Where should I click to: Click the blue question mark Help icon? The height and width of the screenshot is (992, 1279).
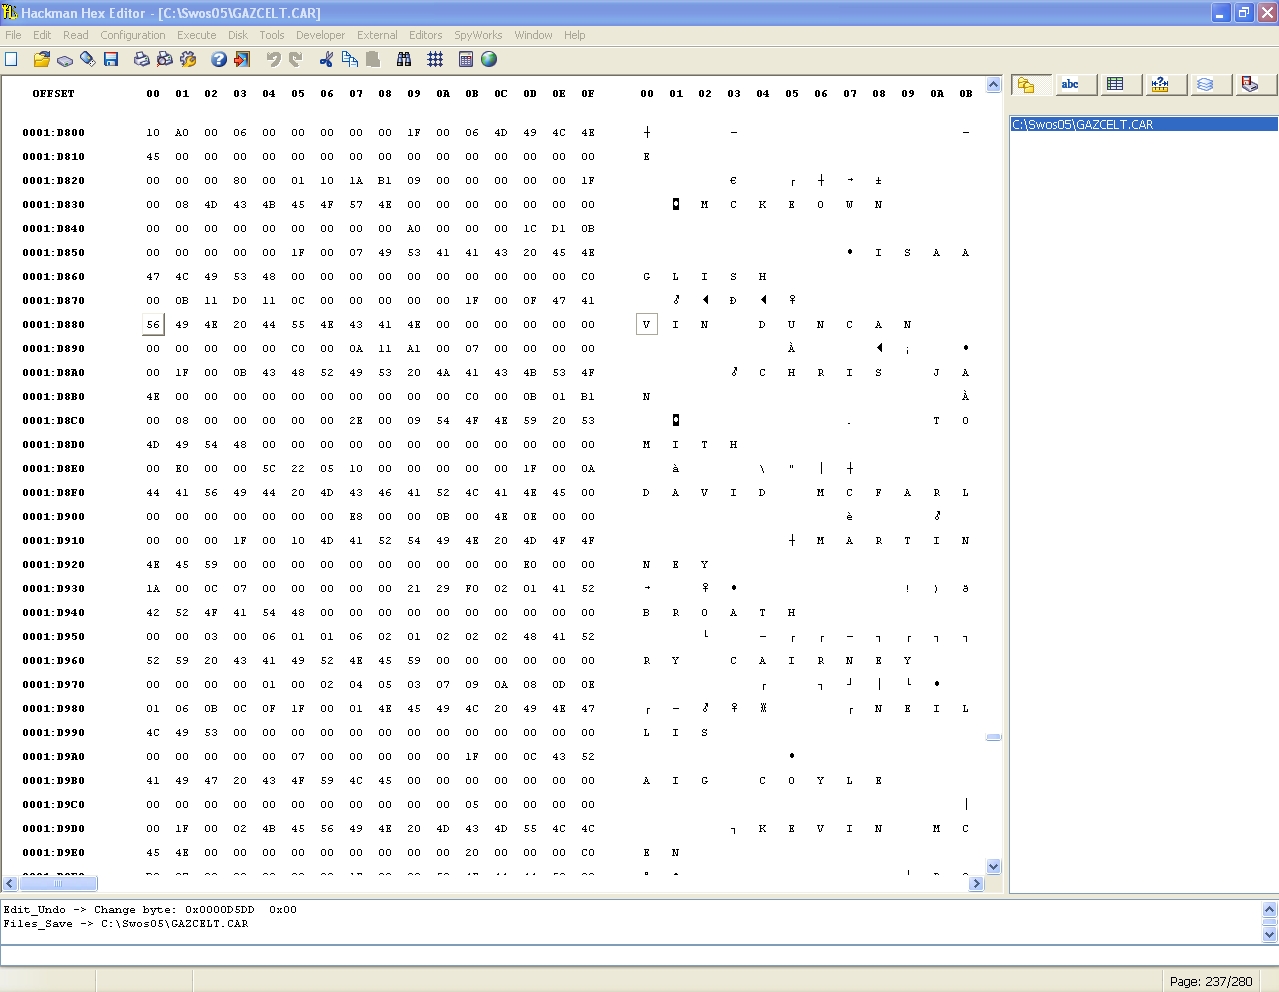(219, 60)
